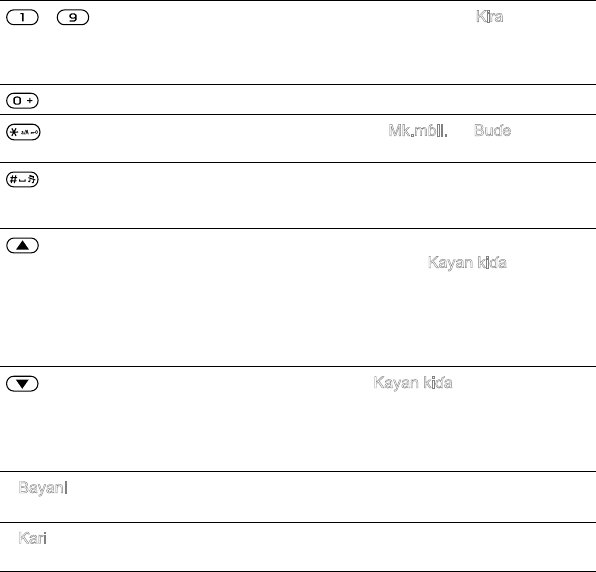Image resolution: width=596 pixels, height=572 pixels.
Task: Click the up arrow key icon
Action: 22,246
